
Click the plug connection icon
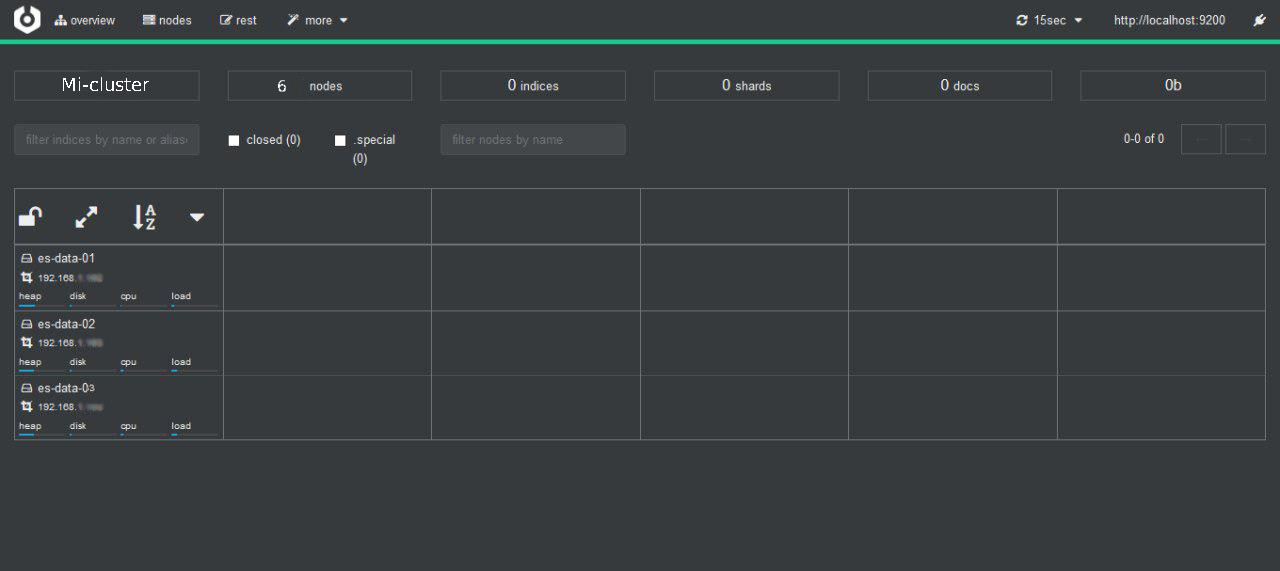1260,20
